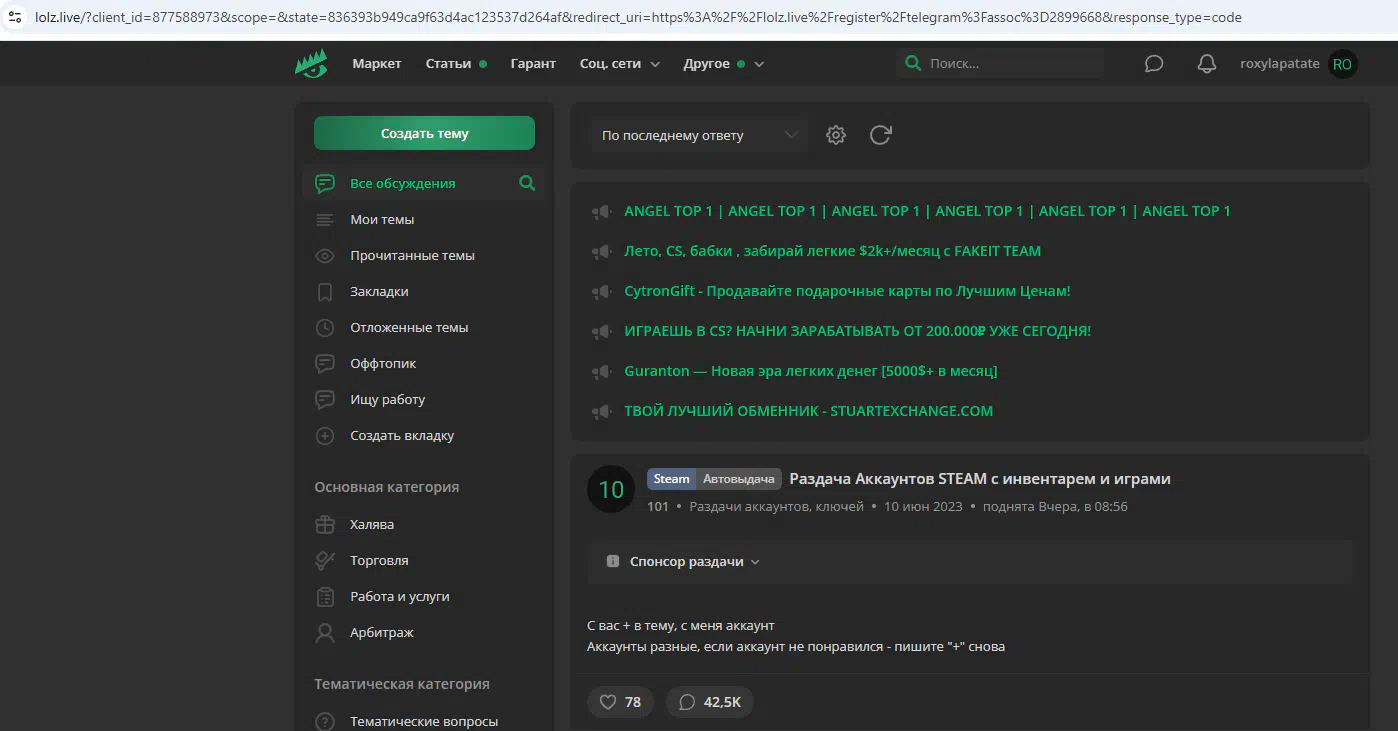Click the Тематическая категория heading
This screenshot has width=1398, height=731.
click(402, 684)
